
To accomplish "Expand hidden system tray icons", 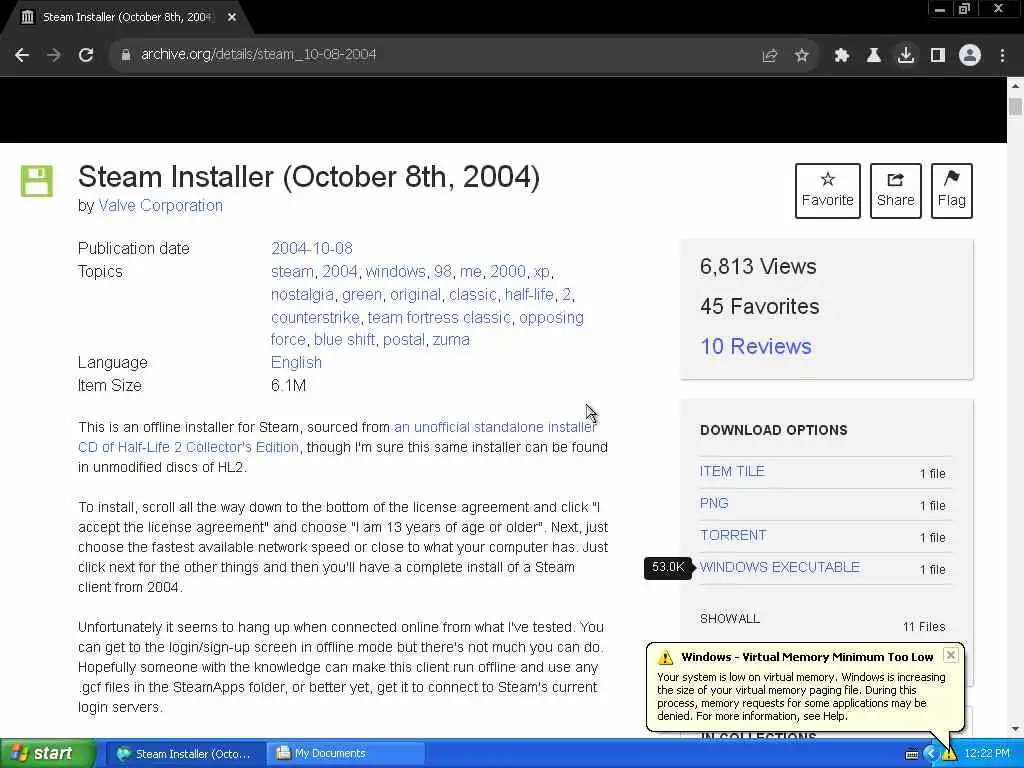I will 931,754.
